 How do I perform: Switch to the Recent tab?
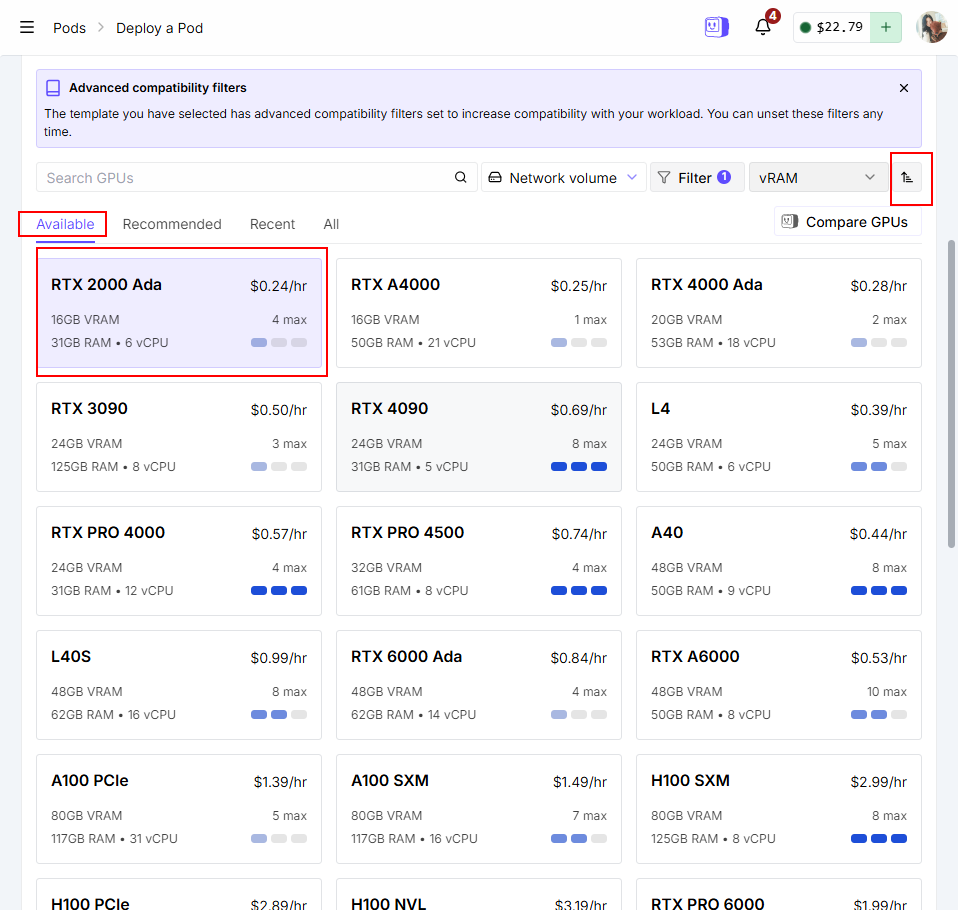point(272,224)
